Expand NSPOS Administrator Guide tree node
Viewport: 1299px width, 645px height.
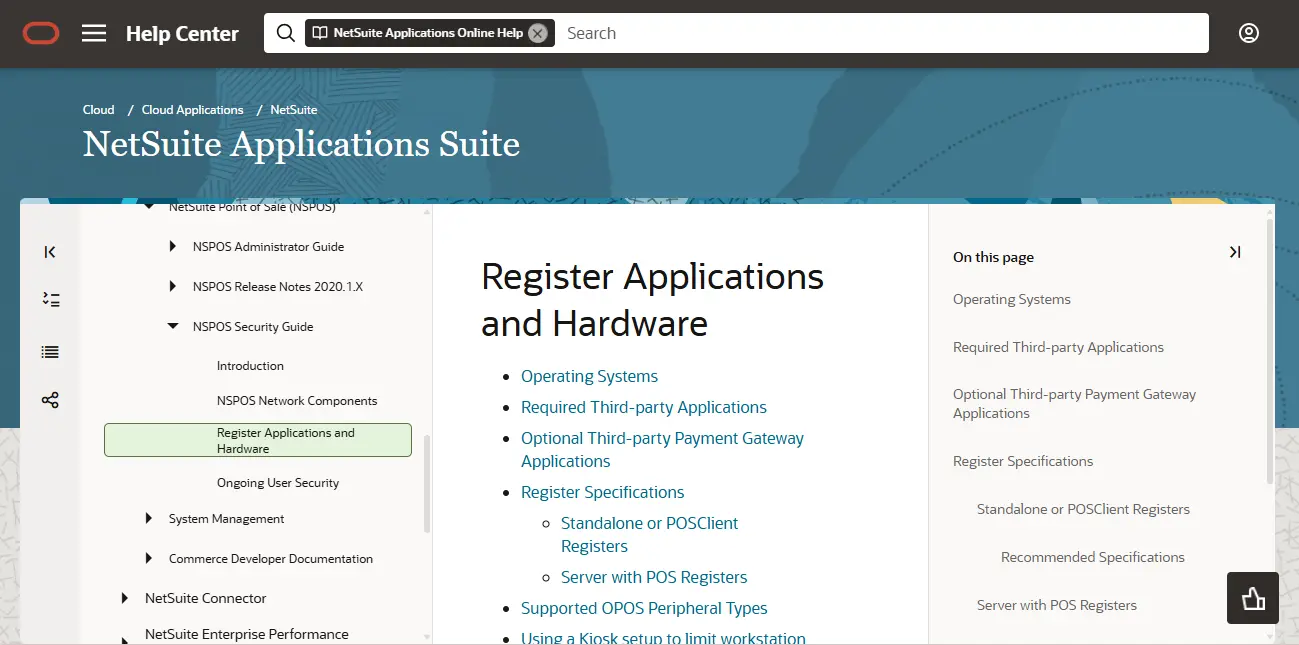click(173, 247)
